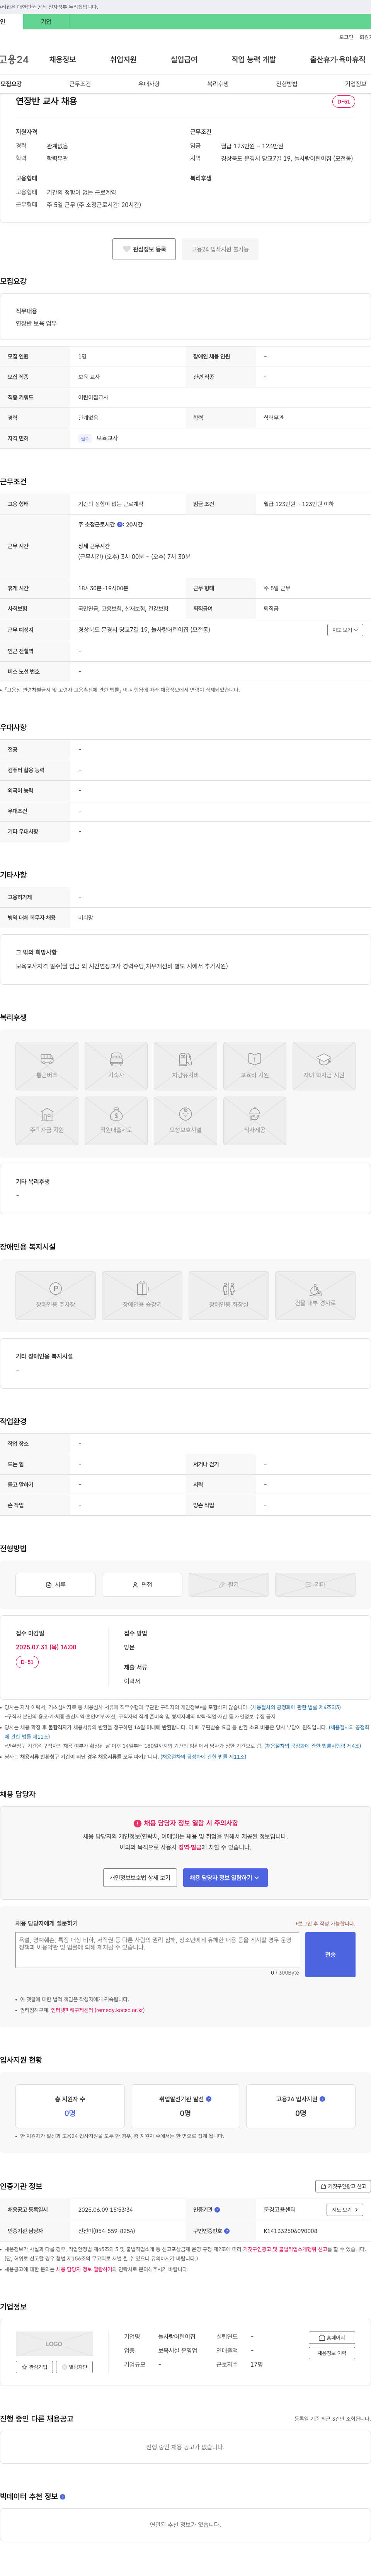Click info icon beside 구인인증번호
Screen dimensions: 371x2576
tap(227, 2231)
